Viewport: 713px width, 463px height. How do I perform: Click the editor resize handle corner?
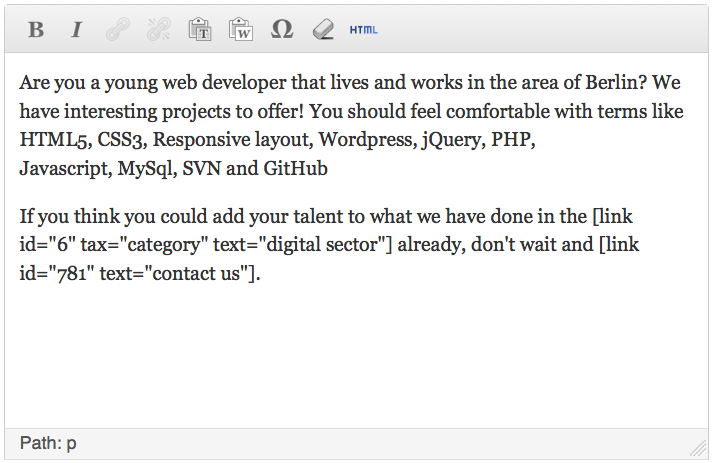click(698, 448)
